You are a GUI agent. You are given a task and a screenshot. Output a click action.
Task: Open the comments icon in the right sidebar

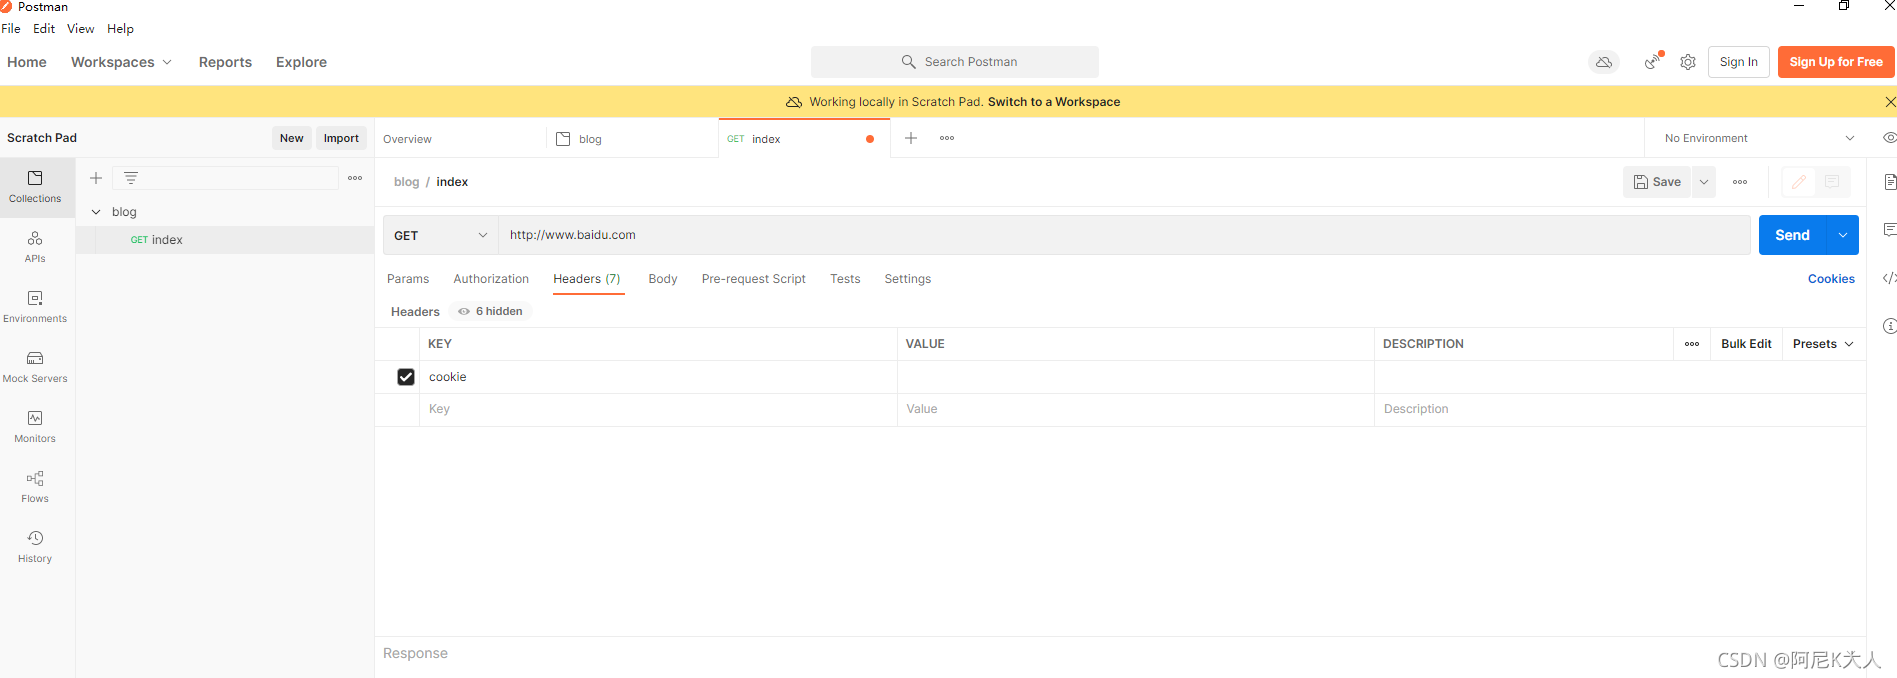[x=1889, y=230]
